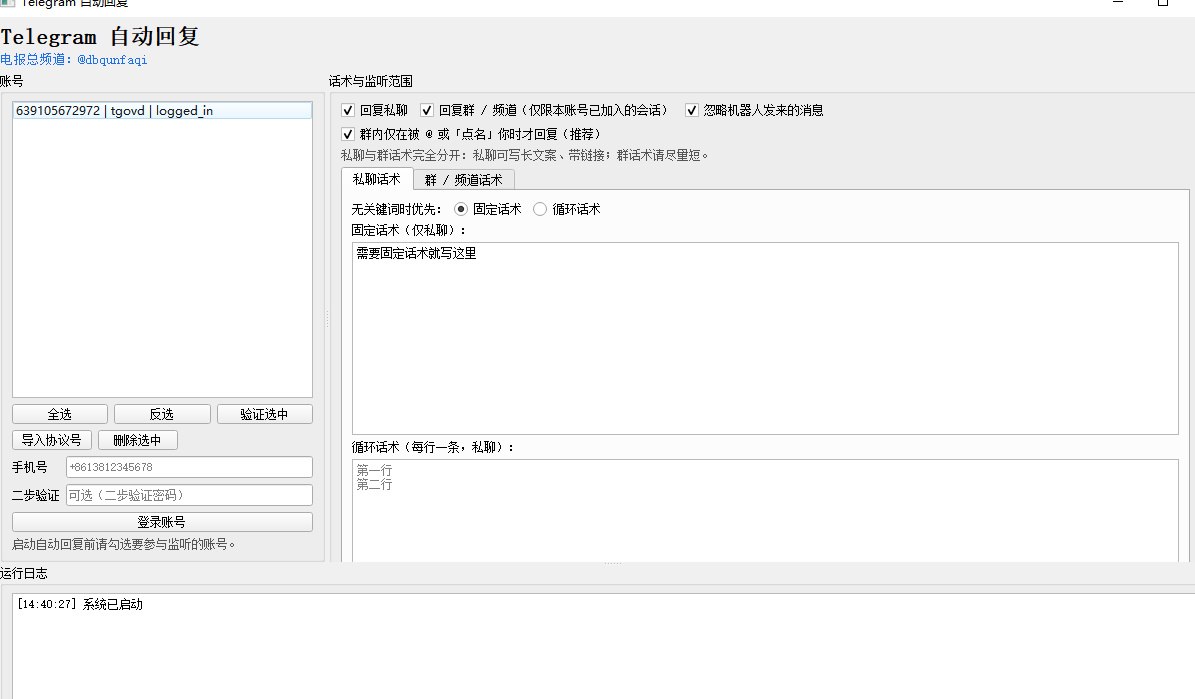The height and width of the screenshot is (699, 1195).
Task: Click 验证选中 to verify accounts
Action: tap(264, 414)
